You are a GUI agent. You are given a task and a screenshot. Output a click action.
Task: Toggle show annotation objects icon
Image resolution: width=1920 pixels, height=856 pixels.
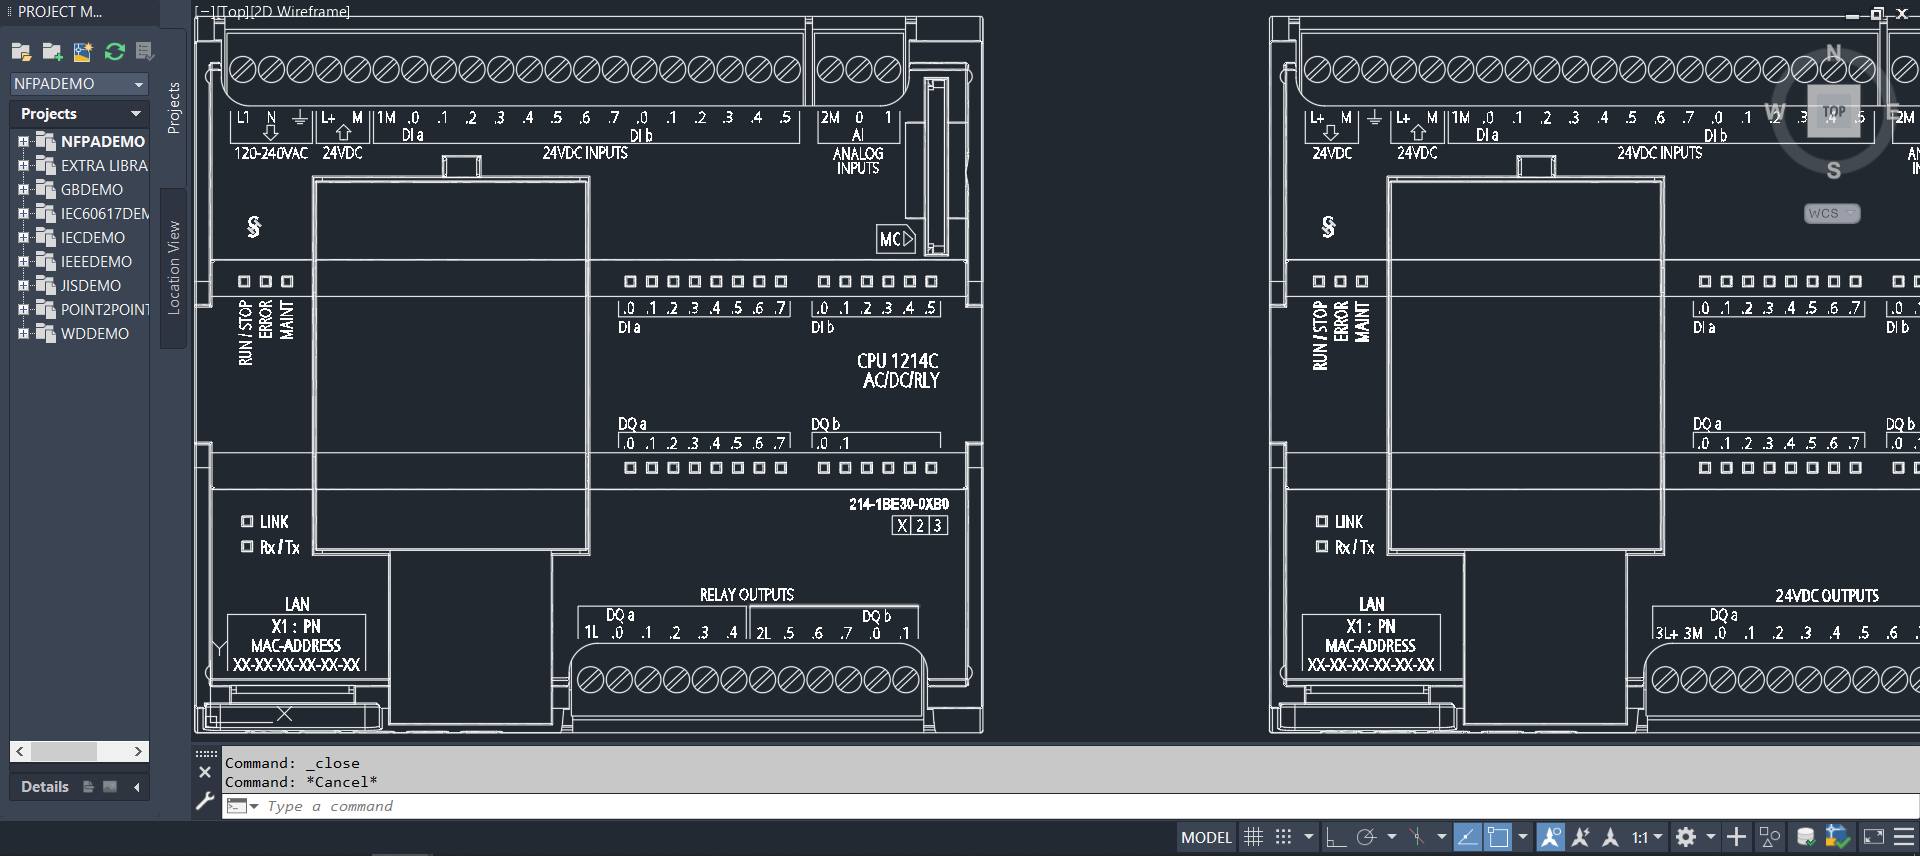click(x=1551, y=838)
